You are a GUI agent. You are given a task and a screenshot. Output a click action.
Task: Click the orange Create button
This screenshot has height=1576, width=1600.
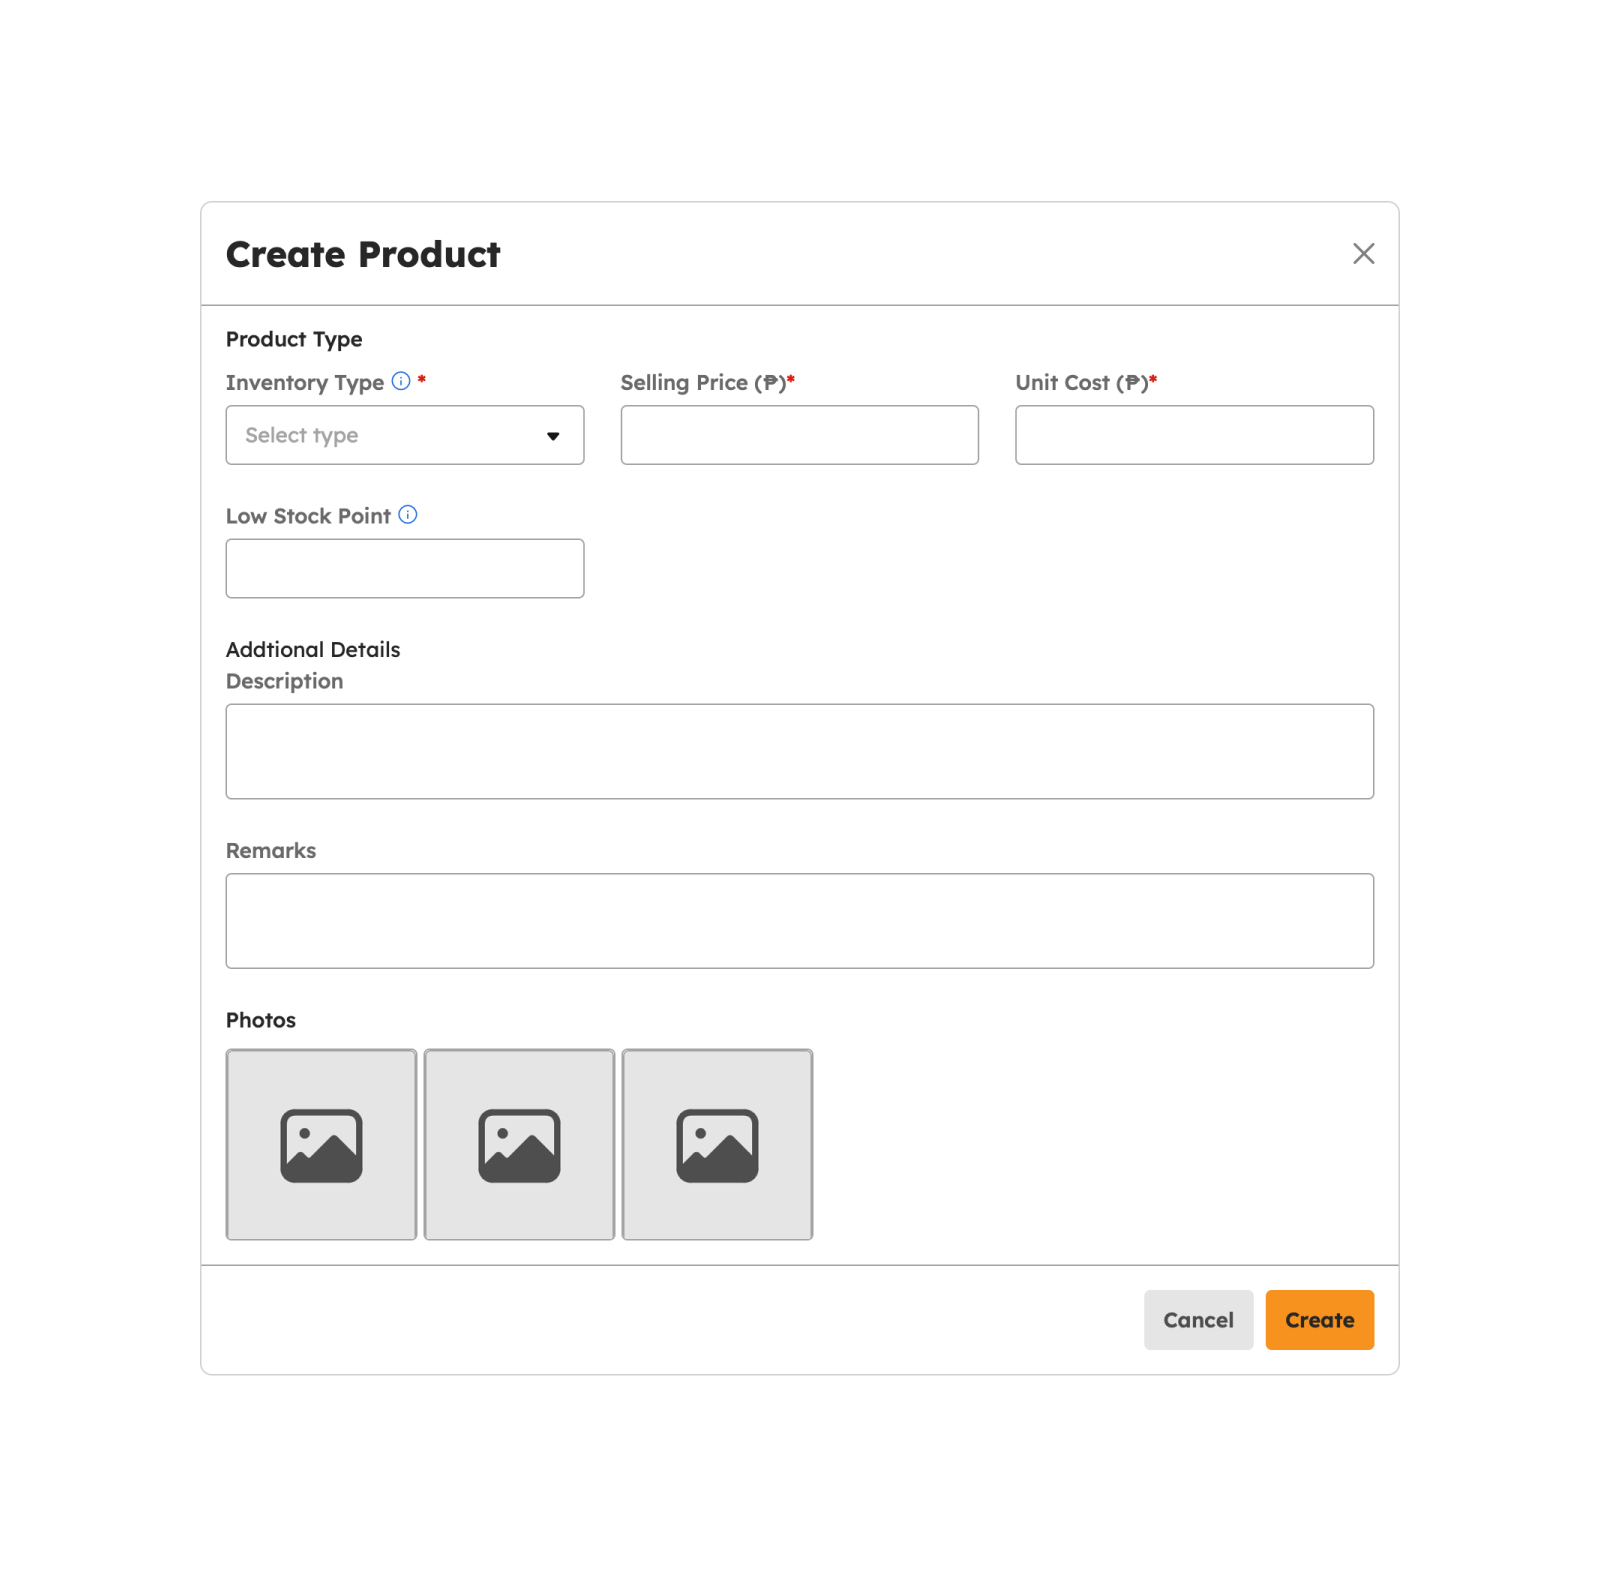tap(1320, 1320)
